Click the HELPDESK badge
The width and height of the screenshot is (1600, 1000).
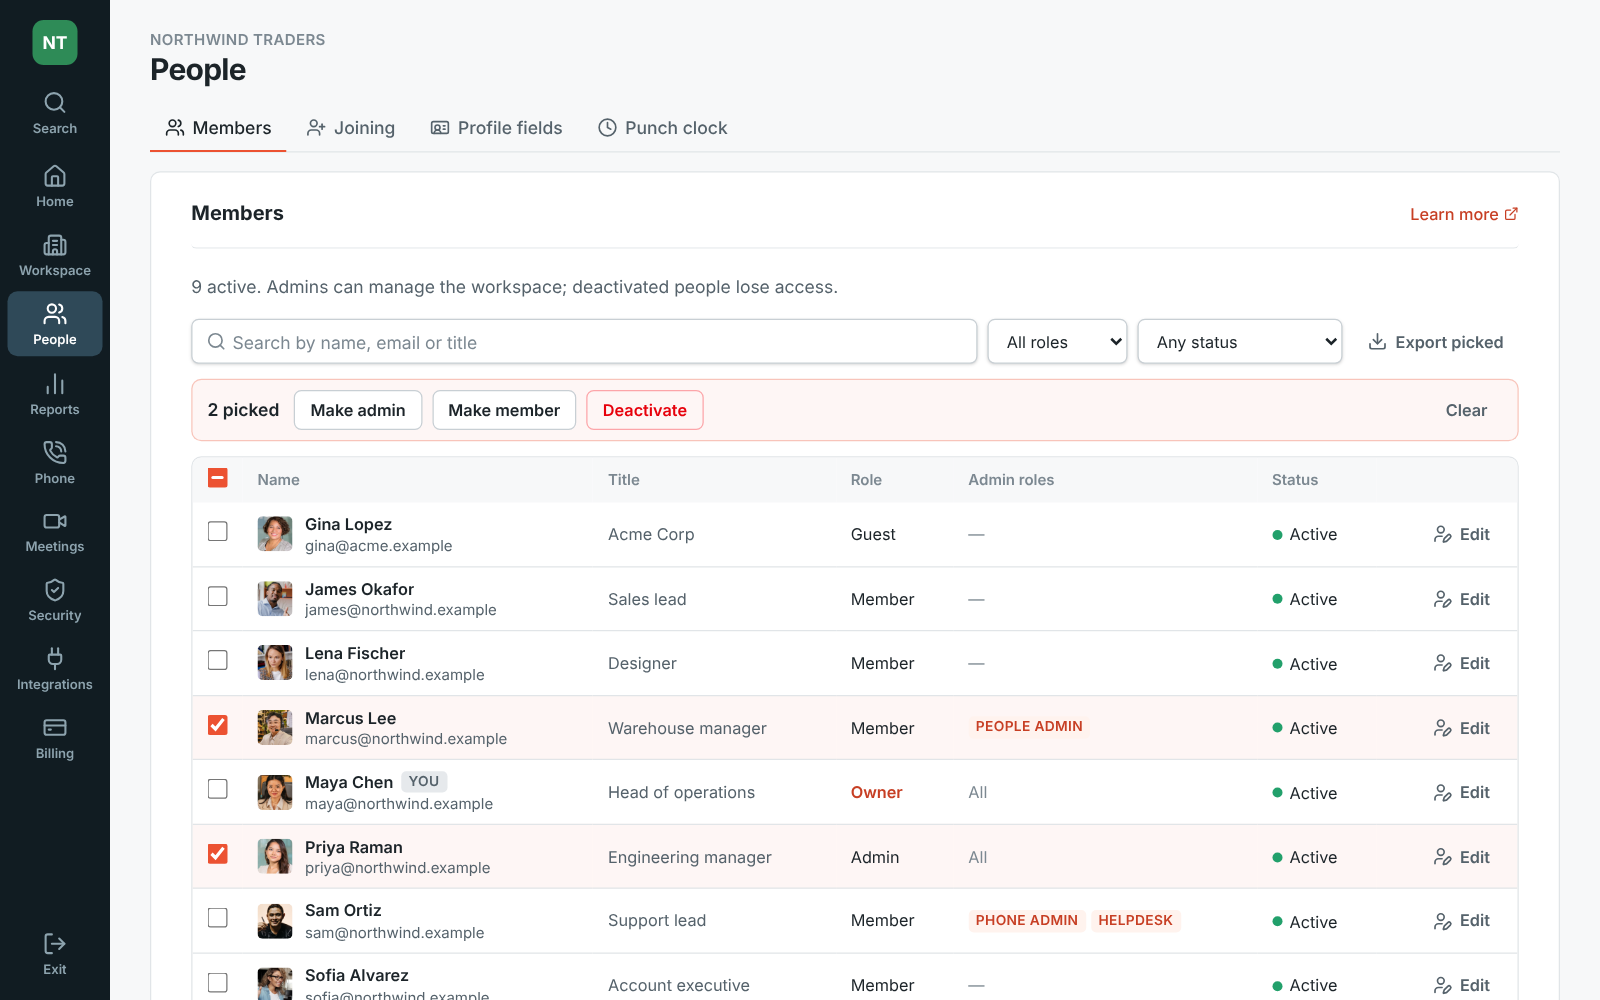coord(1136,920)
